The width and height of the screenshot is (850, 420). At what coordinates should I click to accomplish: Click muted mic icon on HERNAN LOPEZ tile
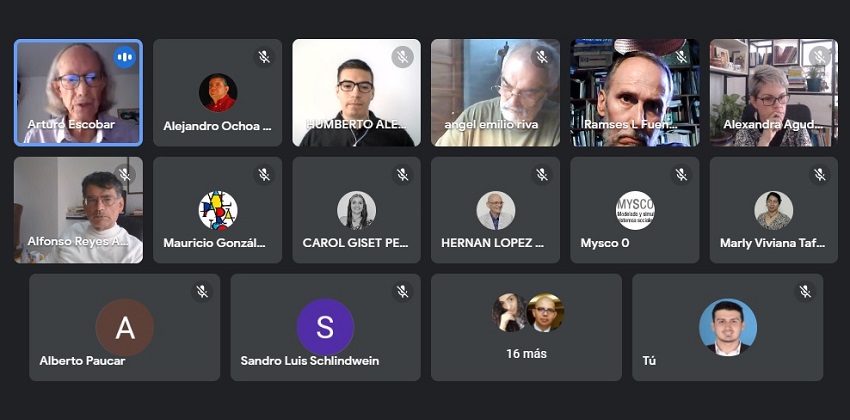click(x=542, y=175)
